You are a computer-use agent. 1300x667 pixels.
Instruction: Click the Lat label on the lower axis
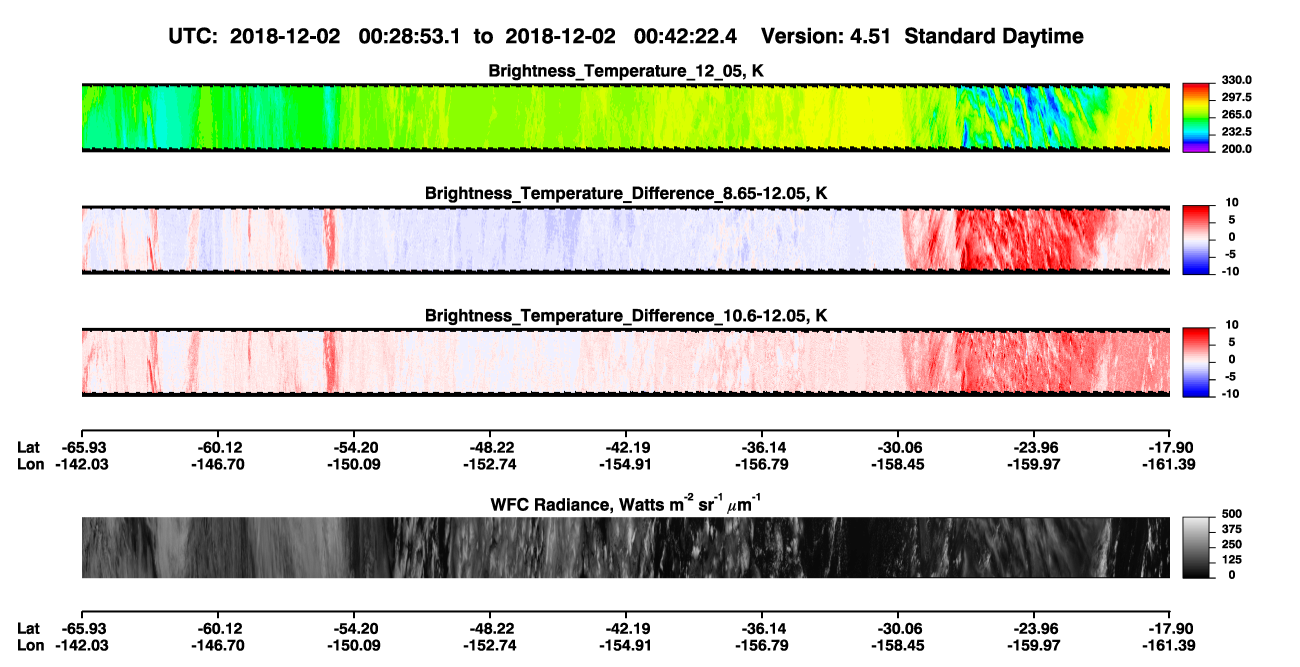pyautogui.click(x=29, y=628)
